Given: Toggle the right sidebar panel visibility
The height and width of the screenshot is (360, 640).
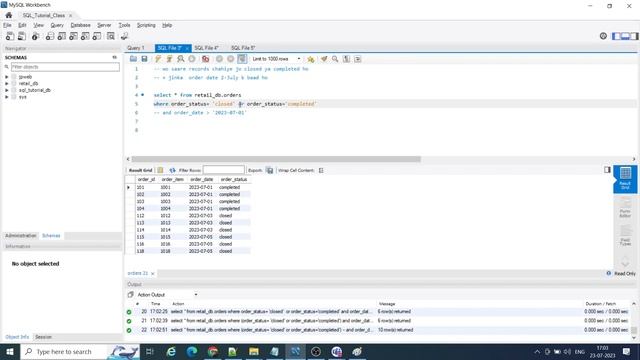Looking at the screenshot, I should (634, 36).
